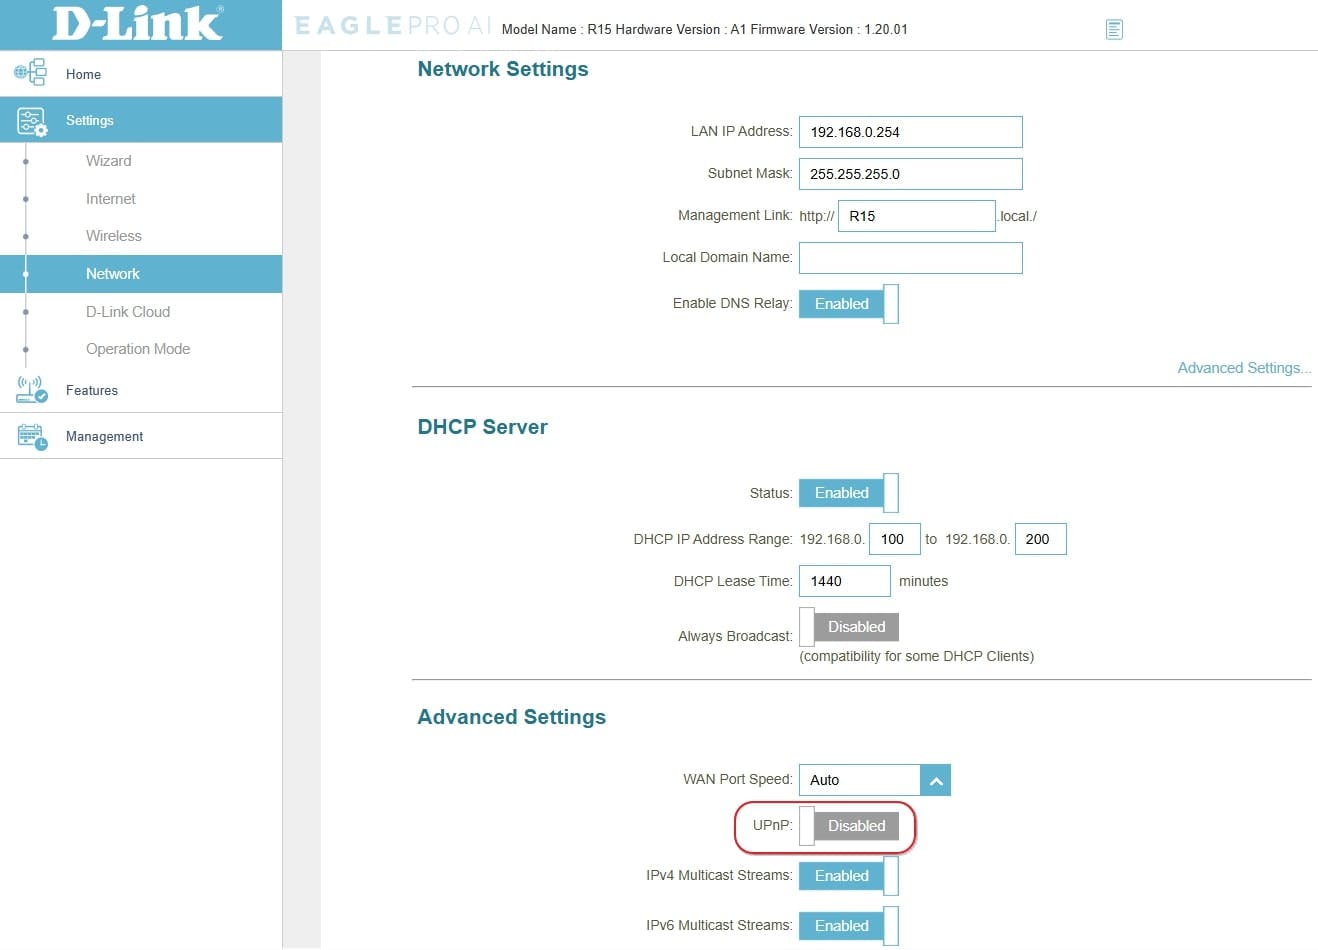
Task: Select Internet in Settings submenu
Action: point(110,199)
